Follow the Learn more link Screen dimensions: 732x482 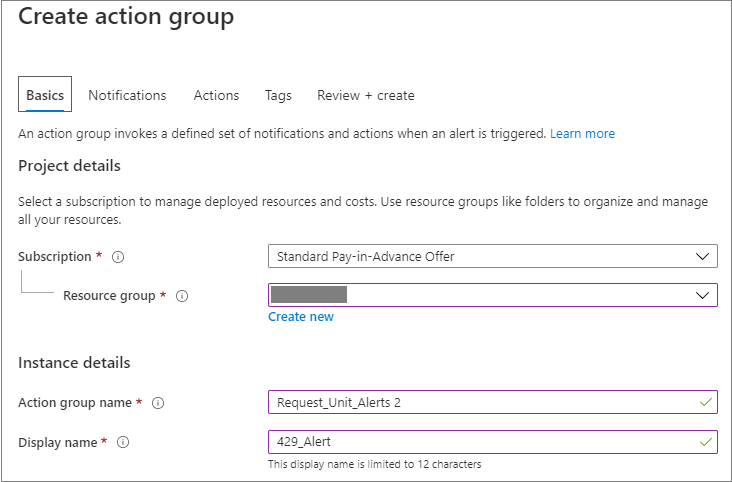pos(582,134)
